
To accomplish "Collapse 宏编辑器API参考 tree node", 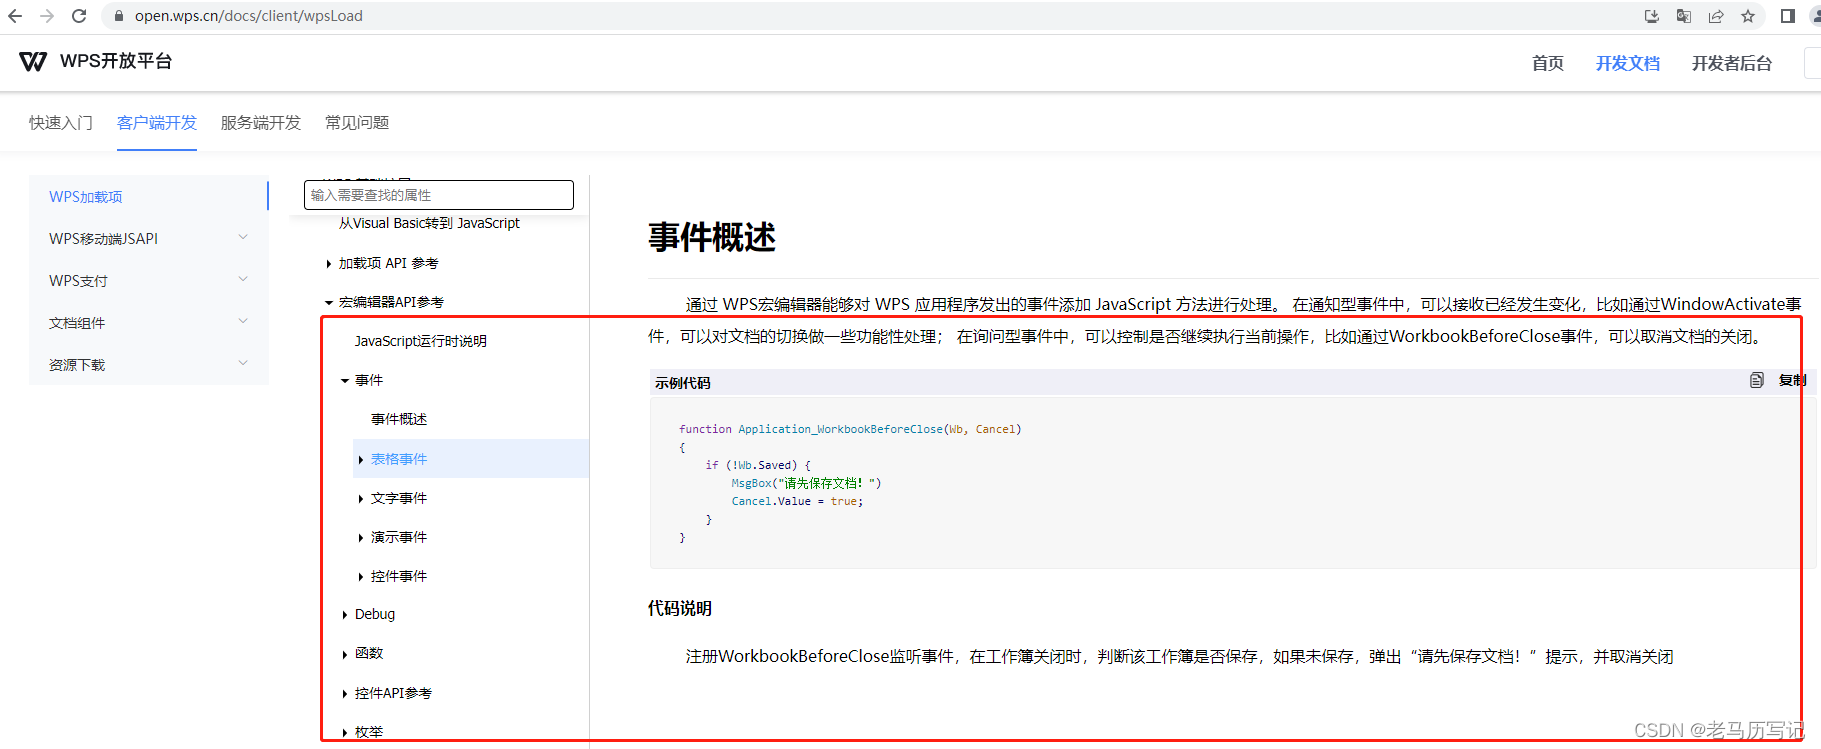I will tap(329, 302).
